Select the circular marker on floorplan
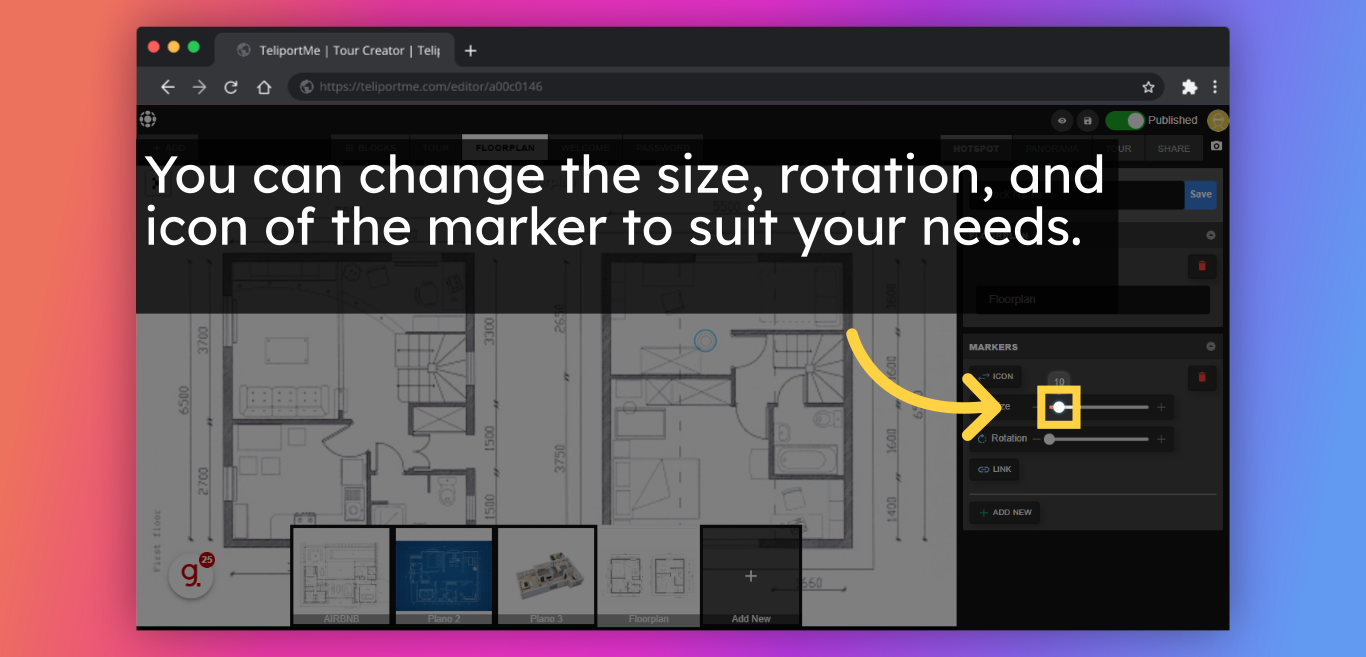Screen dimensions: 1366x657 point(706,341)
